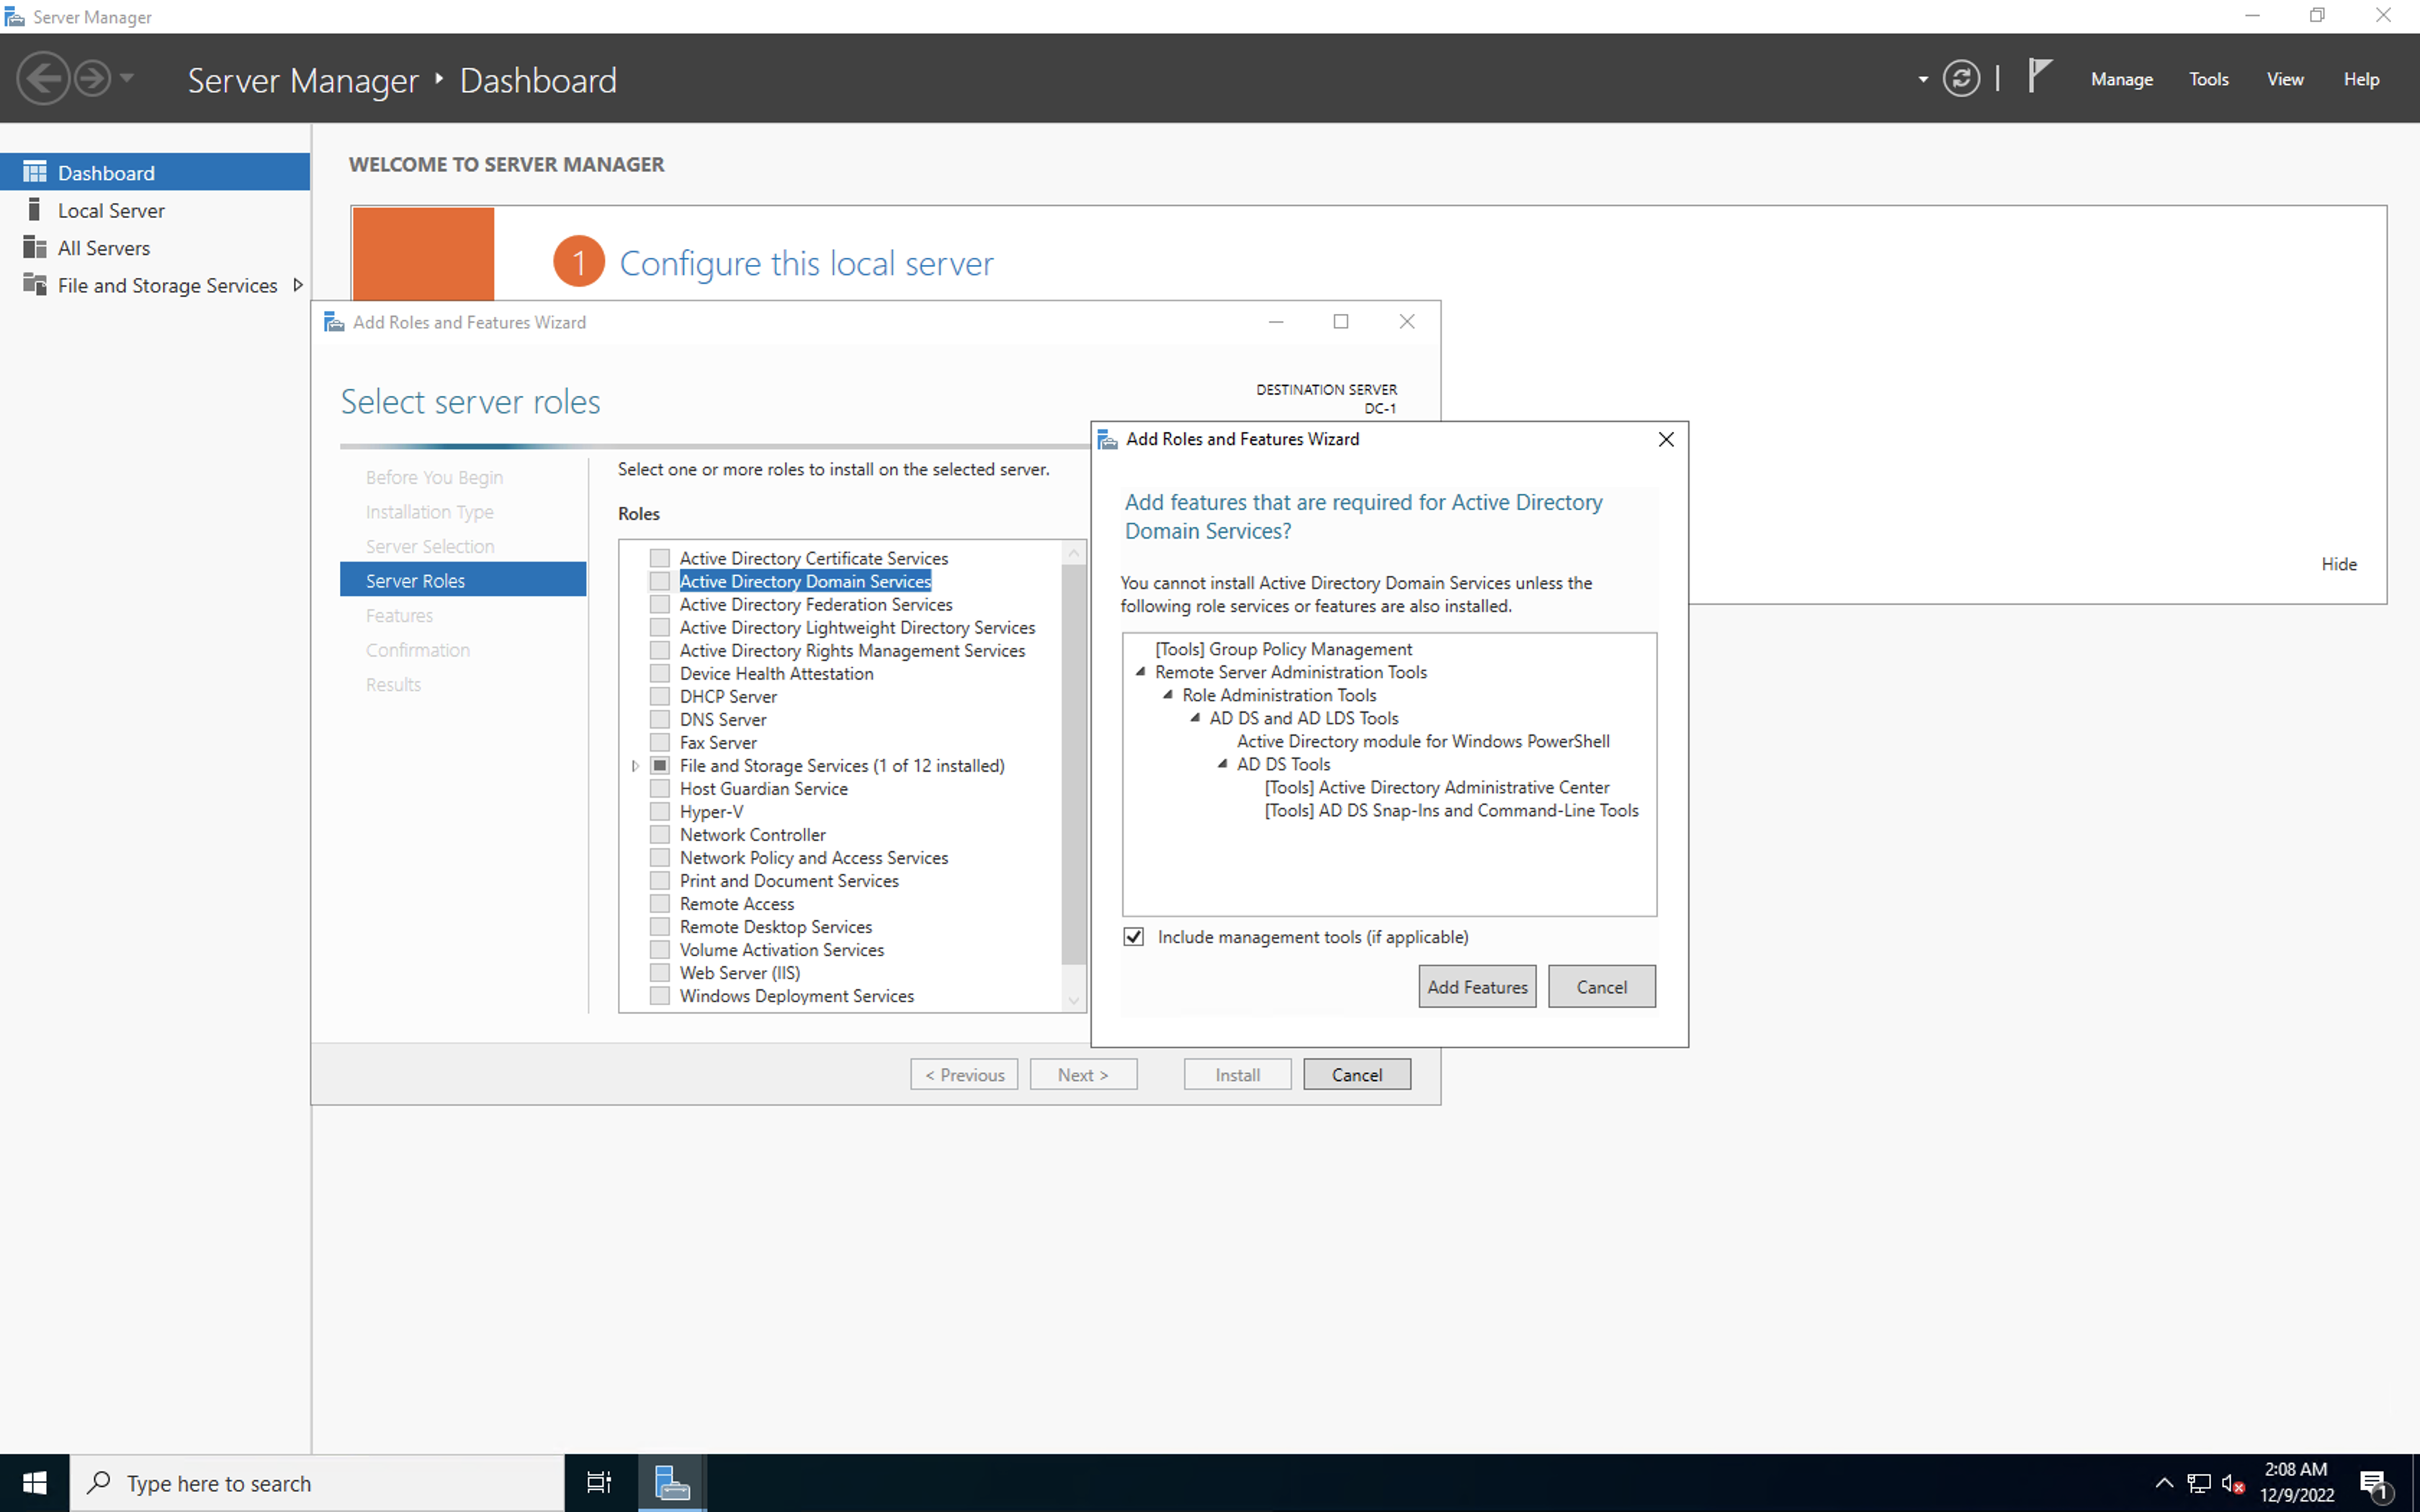Image resolution: width=2420 pixels, height=1512 pixels.
Task: Open the notifications flag icon
Action: [x=2039, y=76]
